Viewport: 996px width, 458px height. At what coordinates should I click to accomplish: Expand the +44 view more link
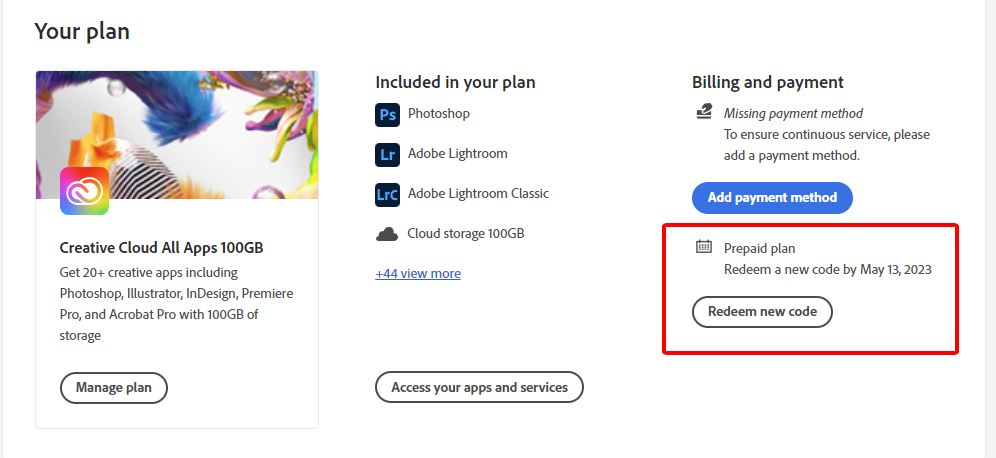418,273
